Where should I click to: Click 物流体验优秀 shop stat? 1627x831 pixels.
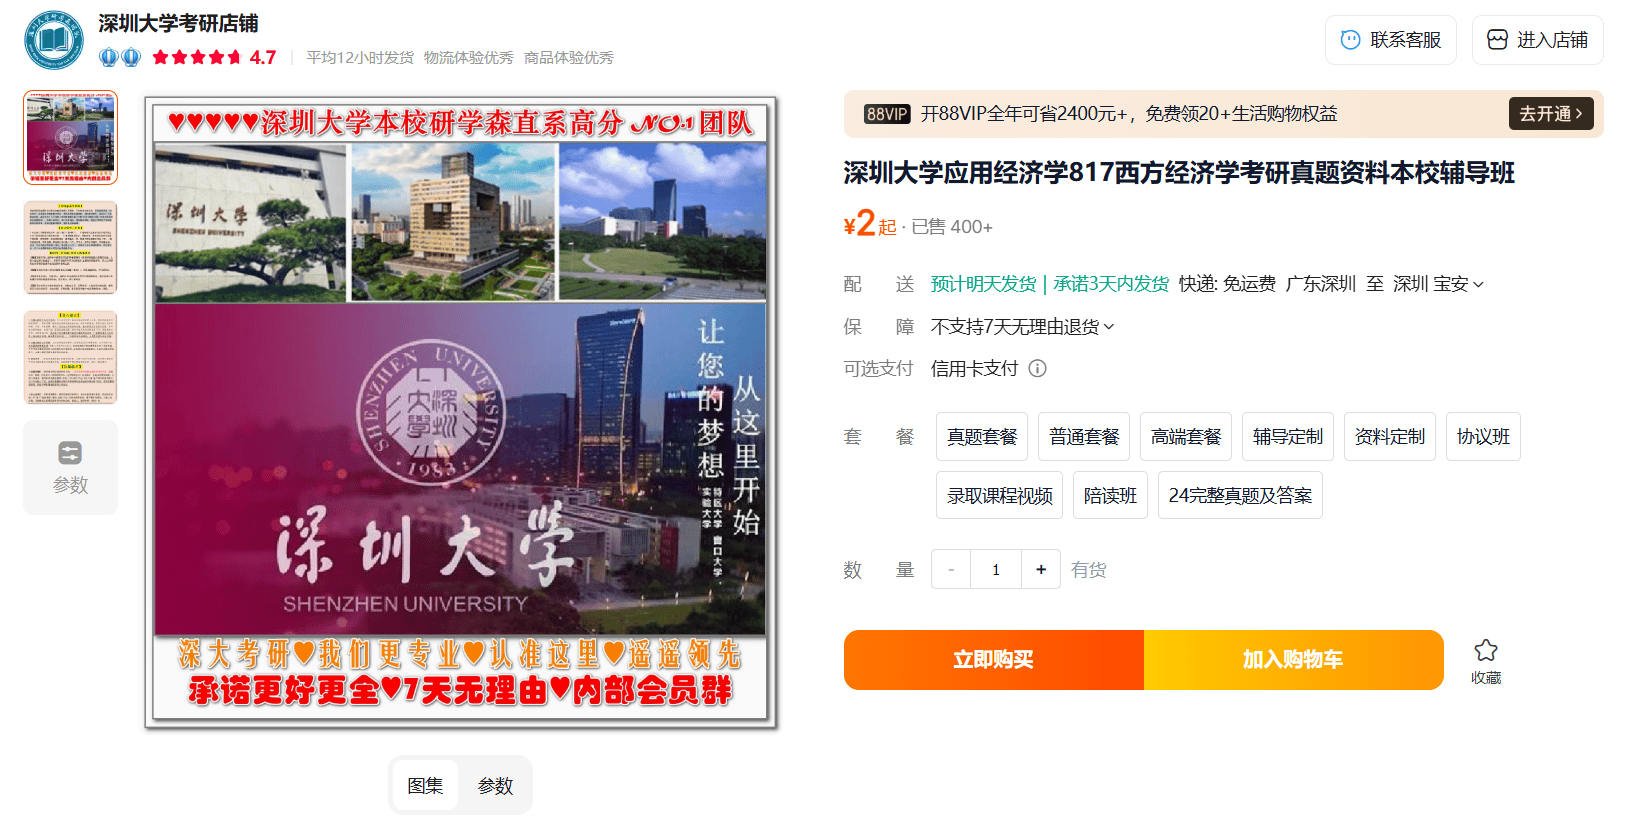pos(469,58)
